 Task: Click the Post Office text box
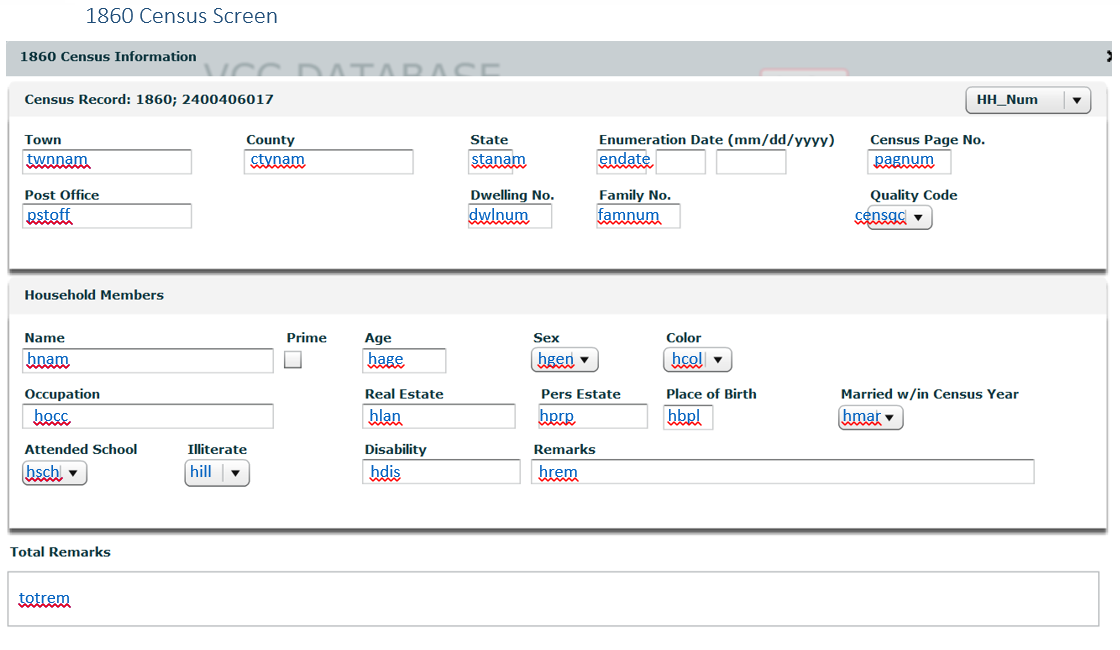click(x=107, y=216)
